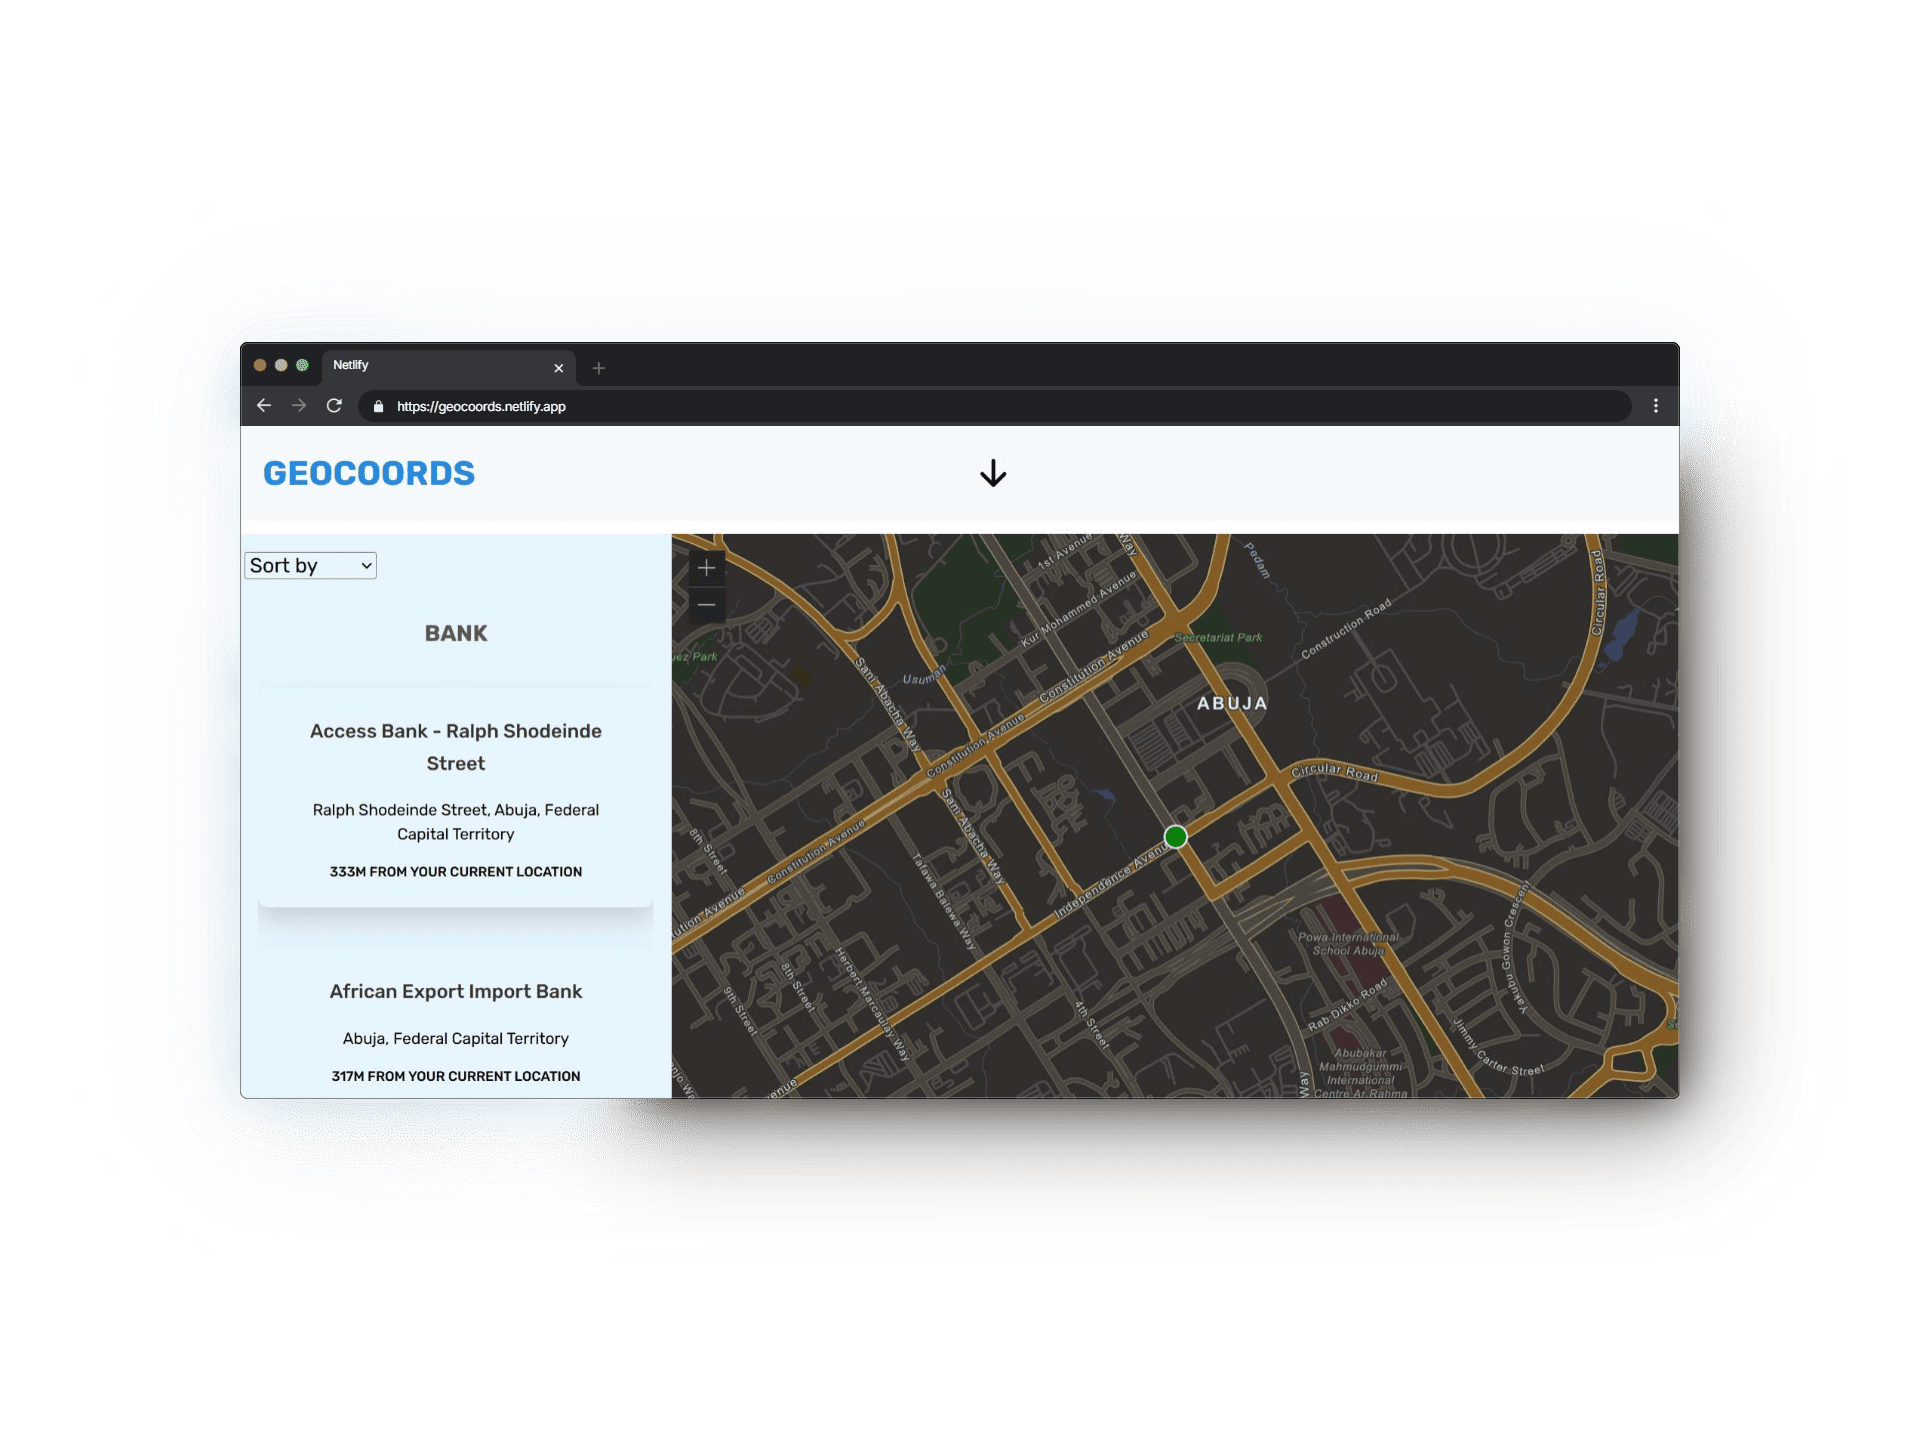Click the browser back arrow icon
Viewport: 1920px width, 1440px height.
click(263, 406)
